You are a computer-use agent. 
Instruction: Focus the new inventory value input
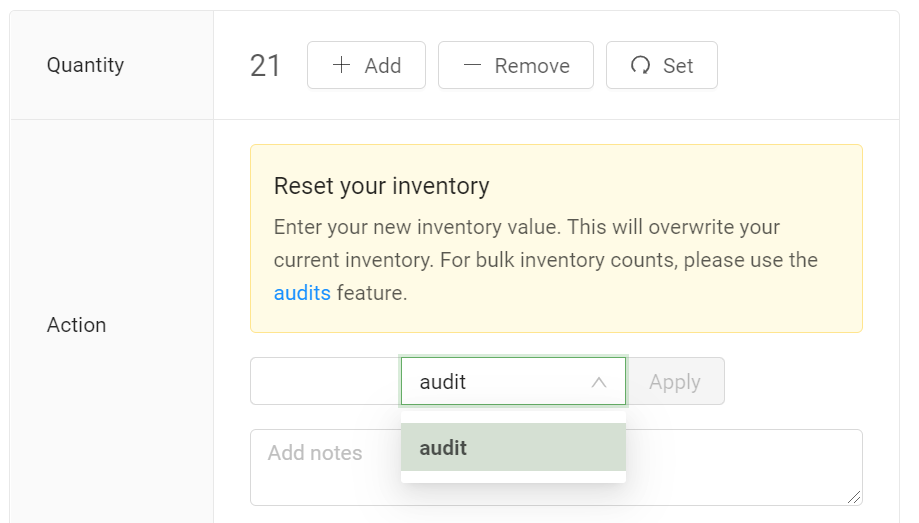(325, 381)
